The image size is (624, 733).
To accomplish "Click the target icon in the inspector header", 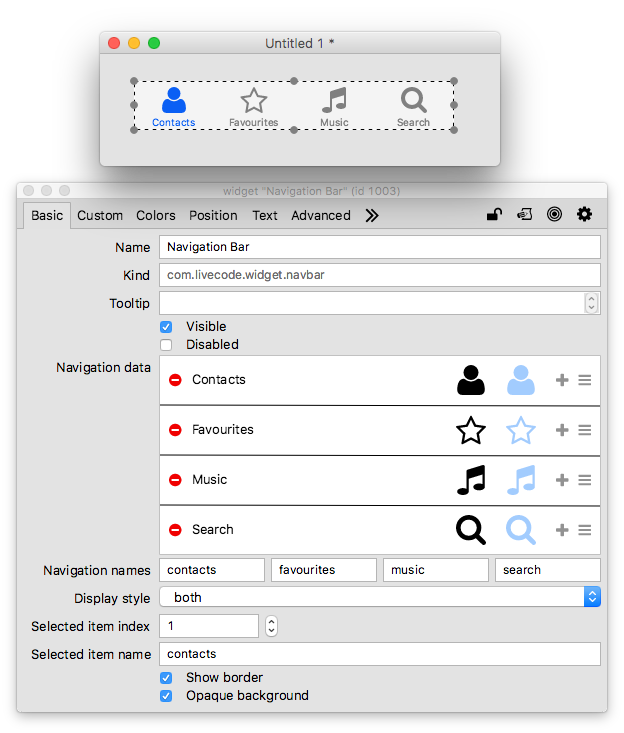I will [554, 215].
